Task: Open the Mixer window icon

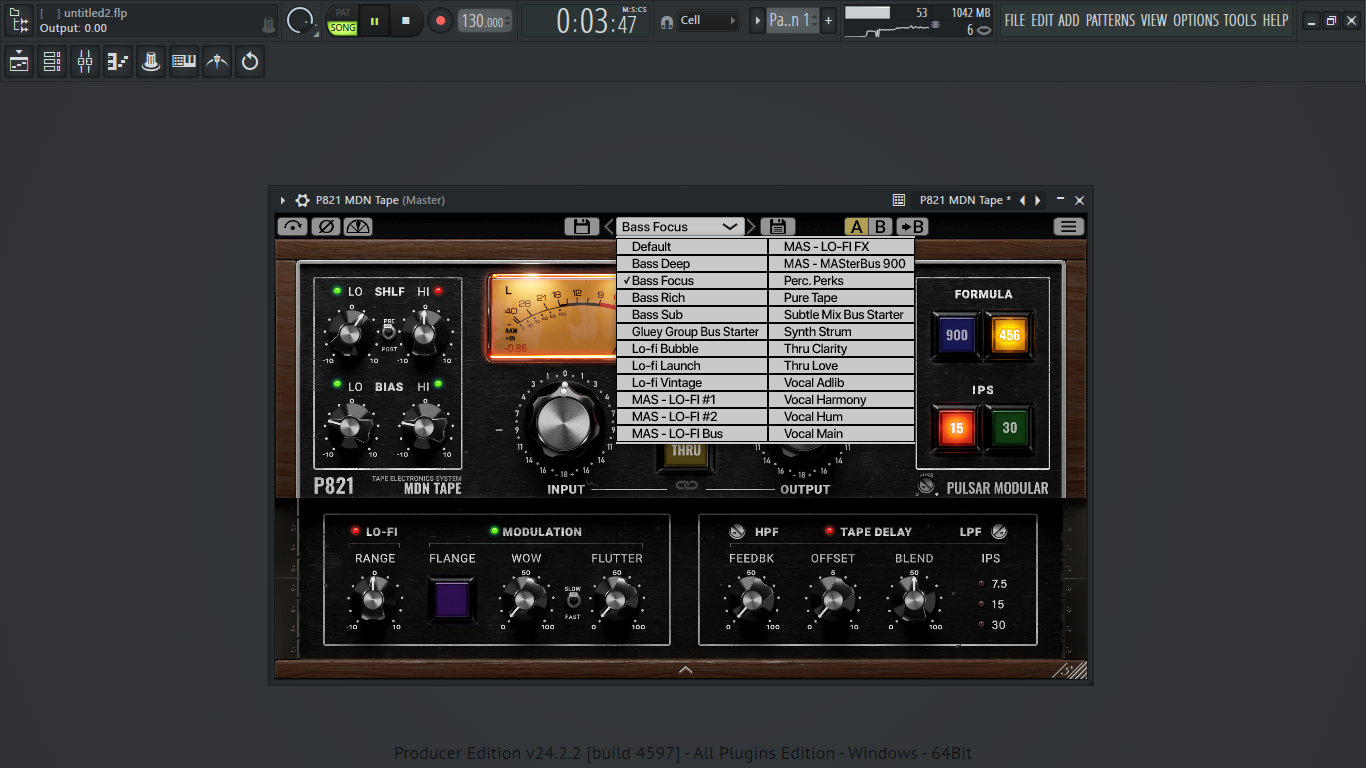Action: (85, 62)
